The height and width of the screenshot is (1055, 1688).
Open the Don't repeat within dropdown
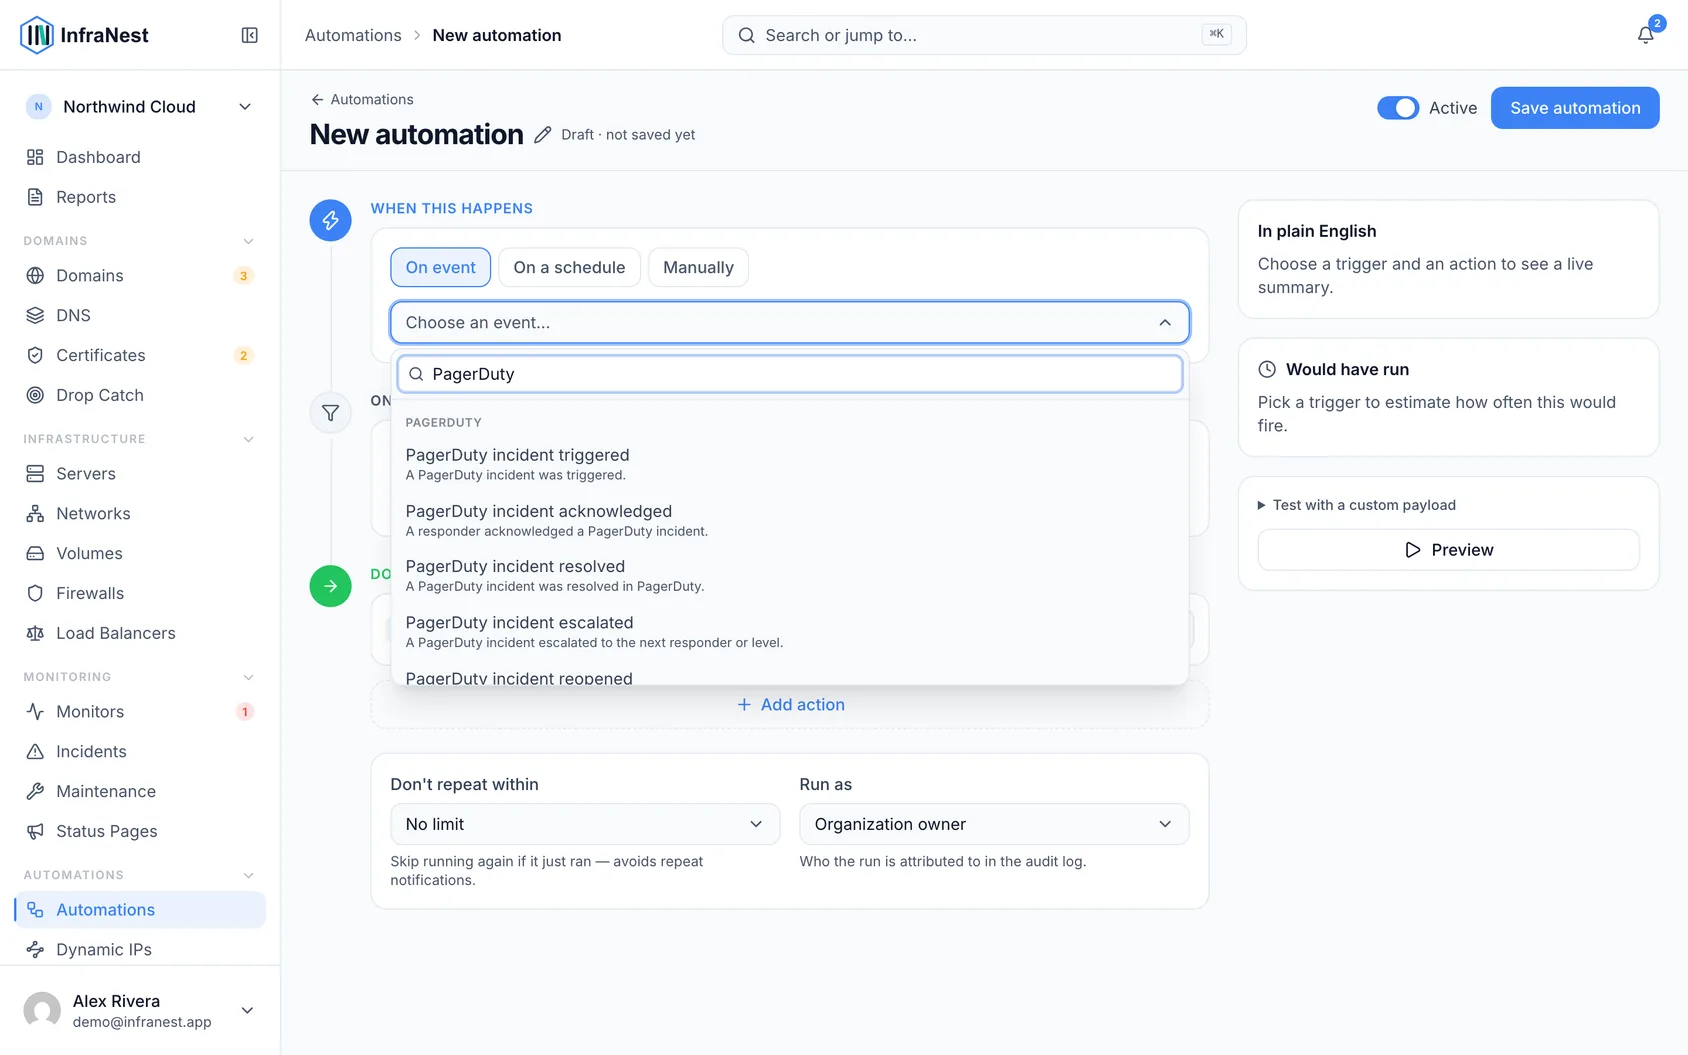(585, 824)
